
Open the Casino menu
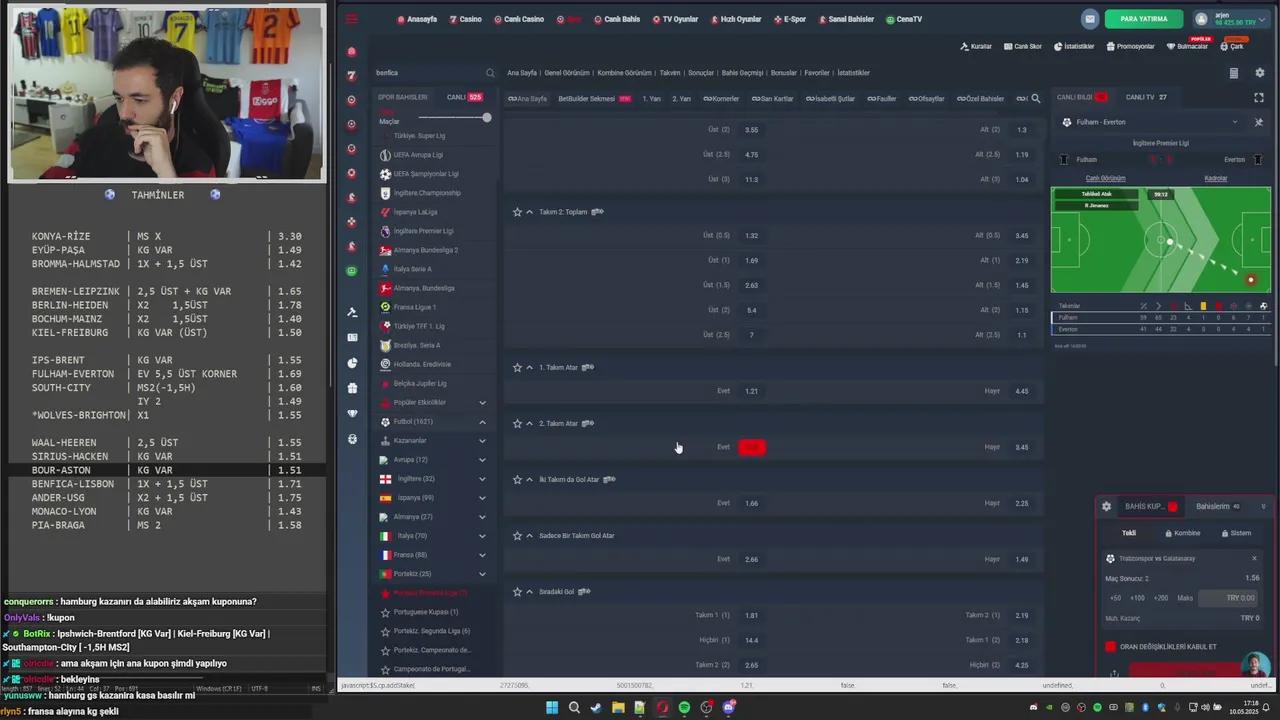pos(465,19)
